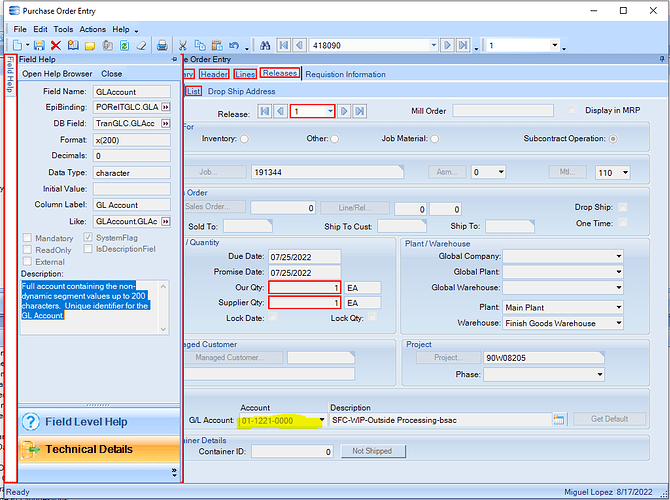Toggle the Lock Date checkbox
Viewport: 670px width, 500px height.
[x=273, y=317]
